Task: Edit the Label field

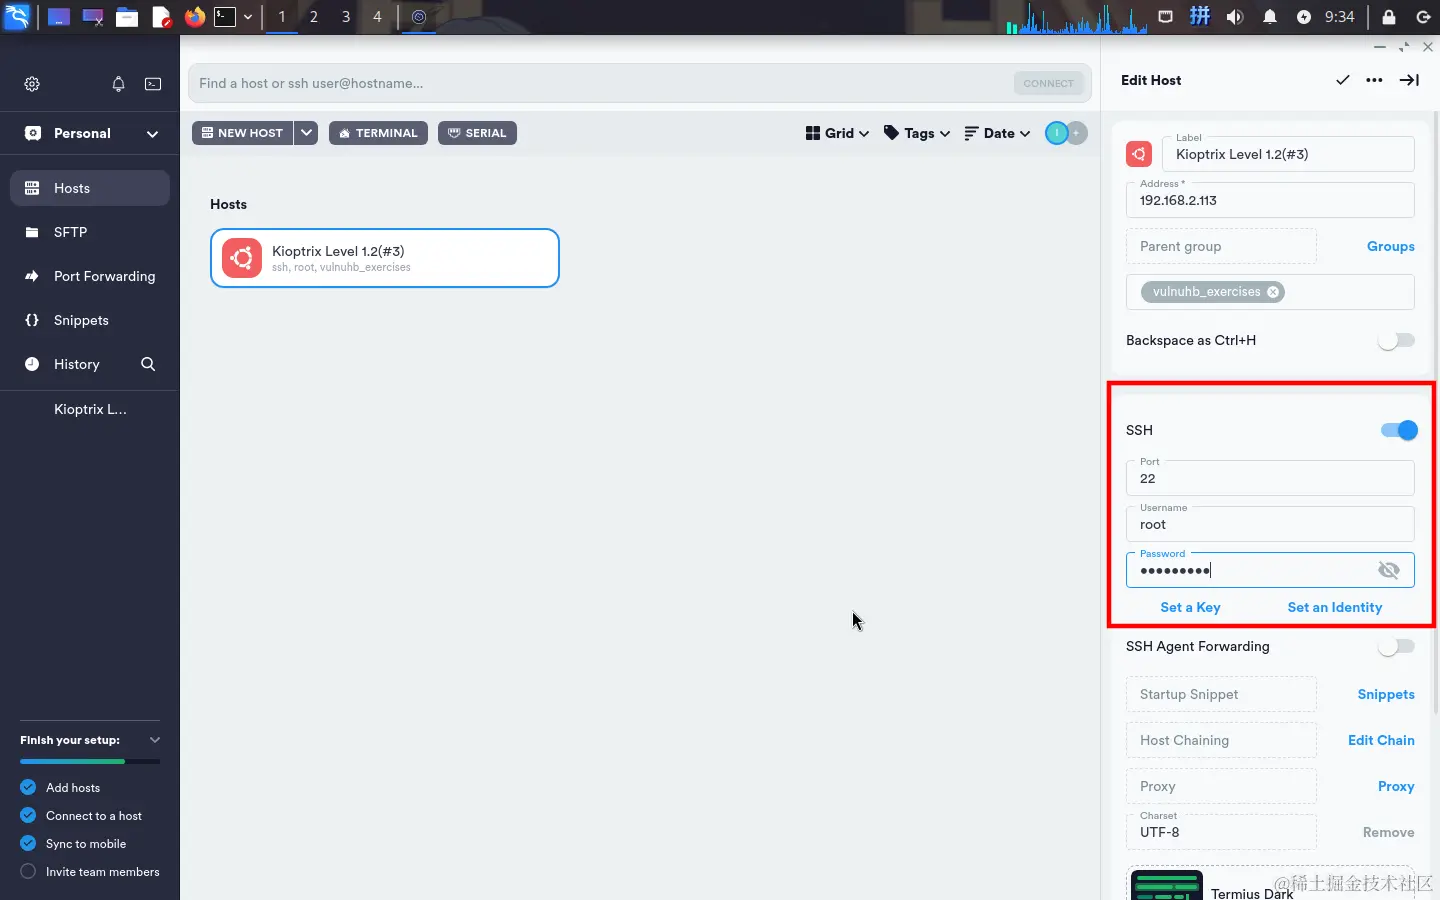Action: (x=1289, y=154)
